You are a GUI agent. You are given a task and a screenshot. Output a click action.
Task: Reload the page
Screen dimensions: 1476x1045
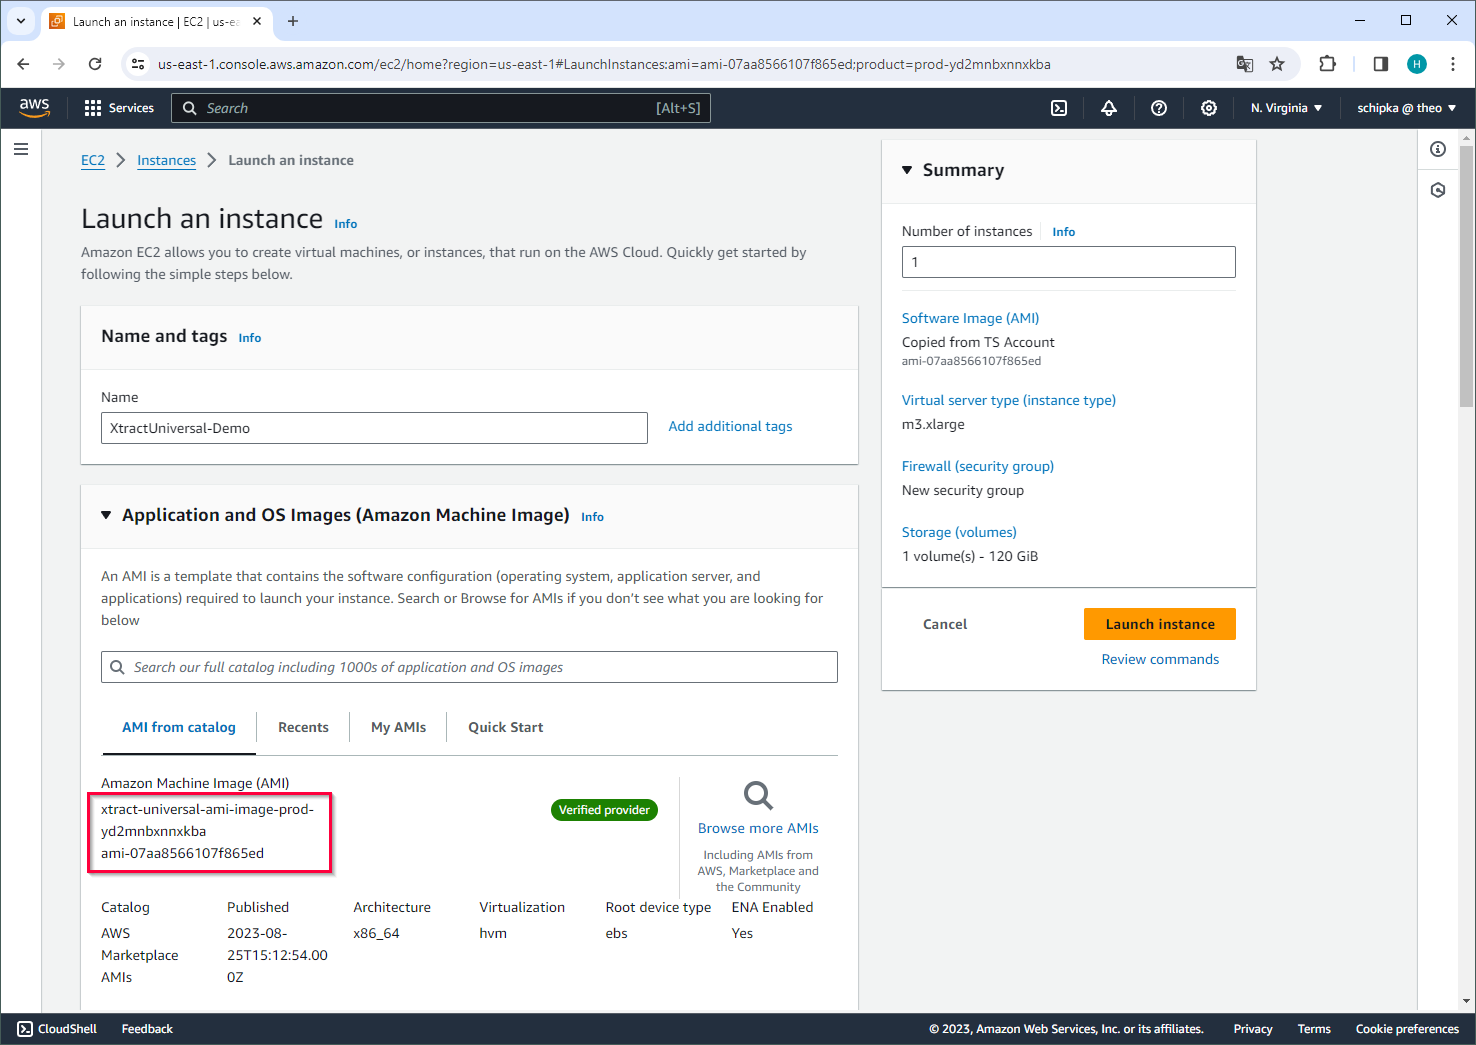pyautogui.click(x=95, y=64)
